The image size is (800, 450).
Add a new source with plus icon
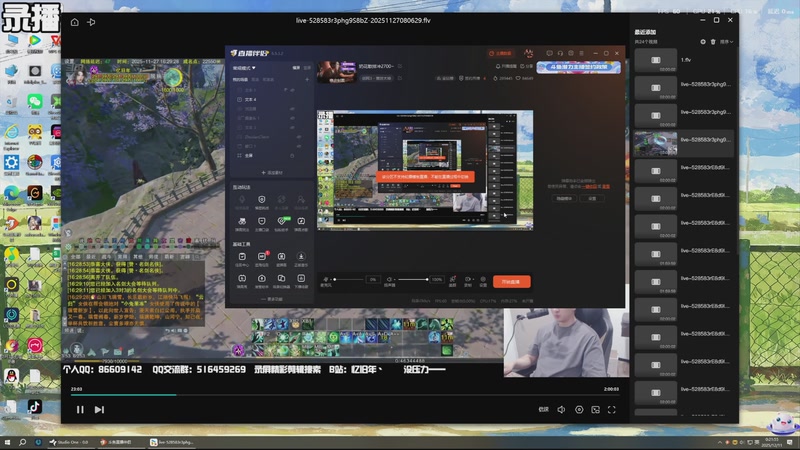pos(307,80)
